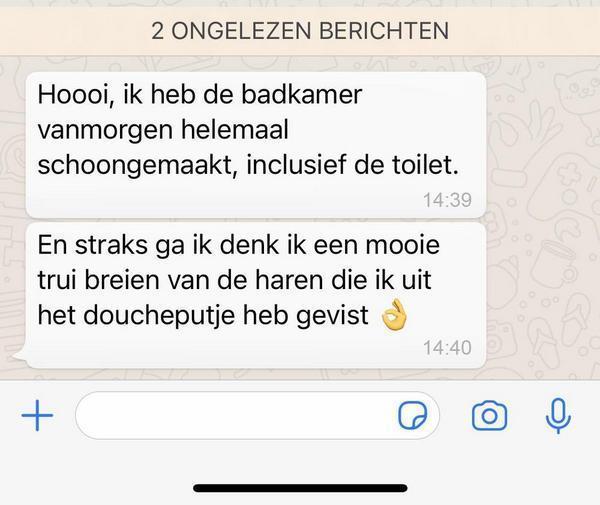Tap the 2 ONGELEZEN BERICHTEN banner
This screenshot has height=505, width=600.
(300, 31)
